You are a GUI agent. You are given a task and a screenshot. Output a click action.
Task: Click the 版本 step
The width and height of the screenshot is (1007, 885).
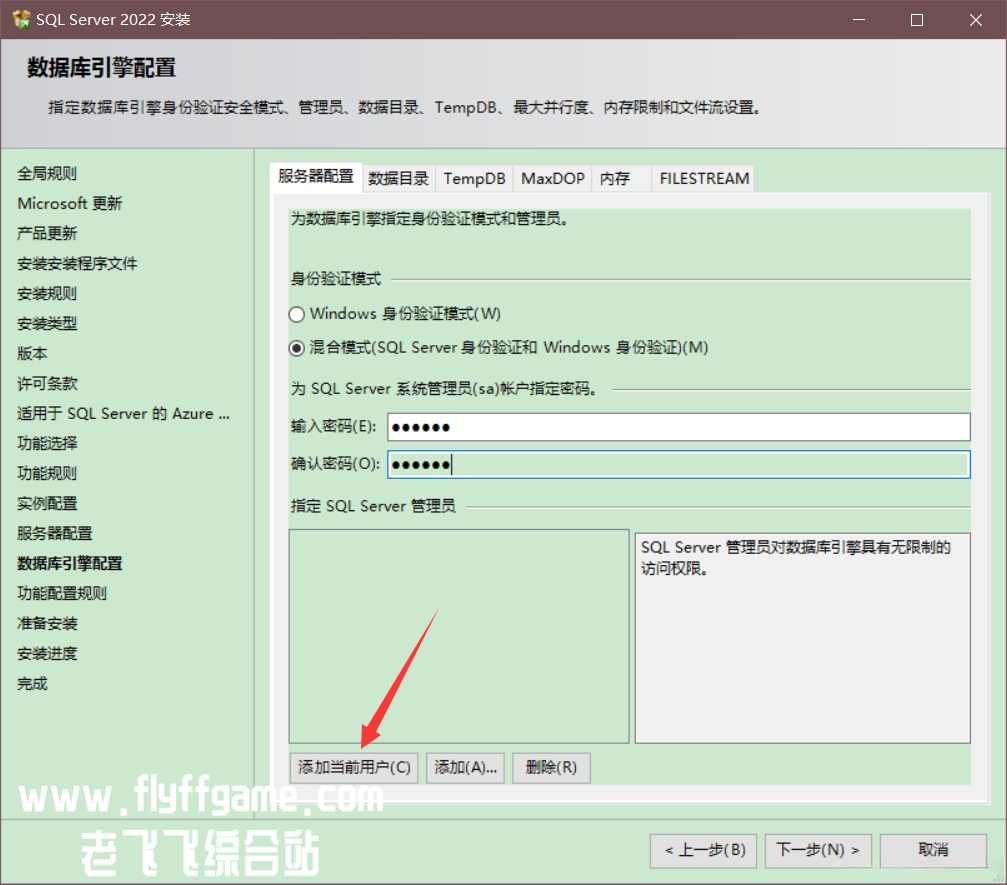point(32,354)
